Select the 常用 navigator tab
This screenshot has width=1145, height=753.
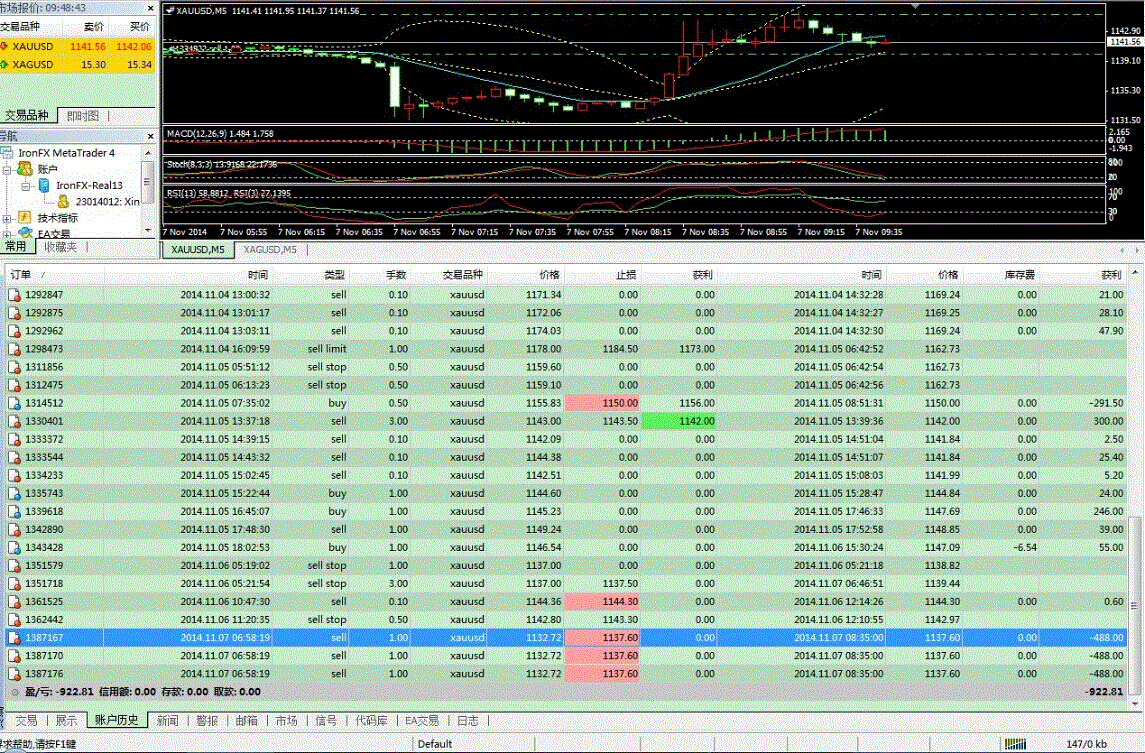(x=16, y=247)
